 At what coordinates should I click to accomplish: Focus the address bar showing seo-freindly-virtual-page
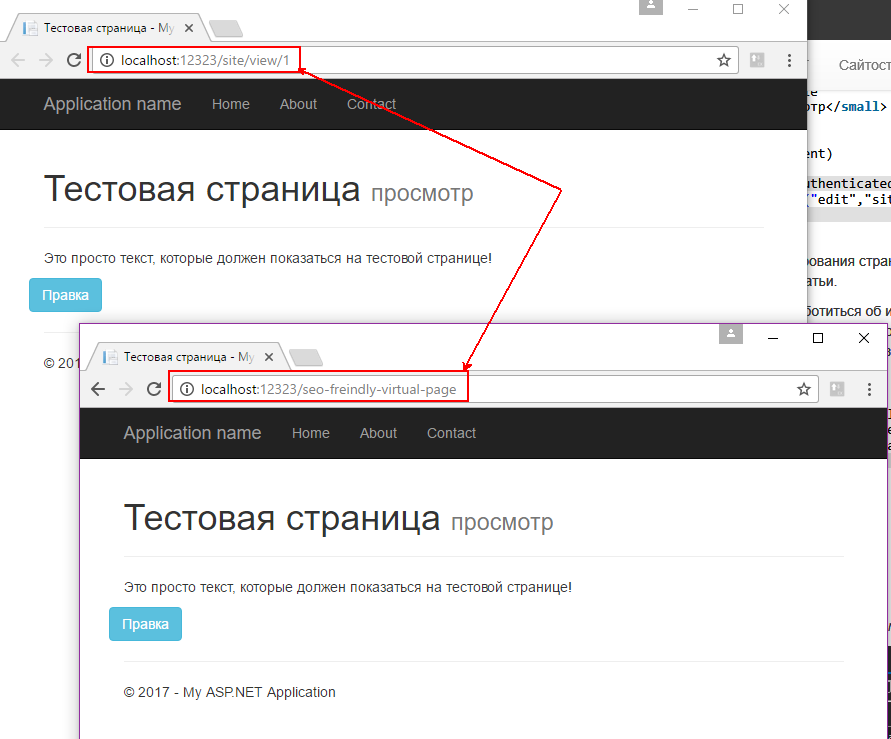(x=494, y=389)
